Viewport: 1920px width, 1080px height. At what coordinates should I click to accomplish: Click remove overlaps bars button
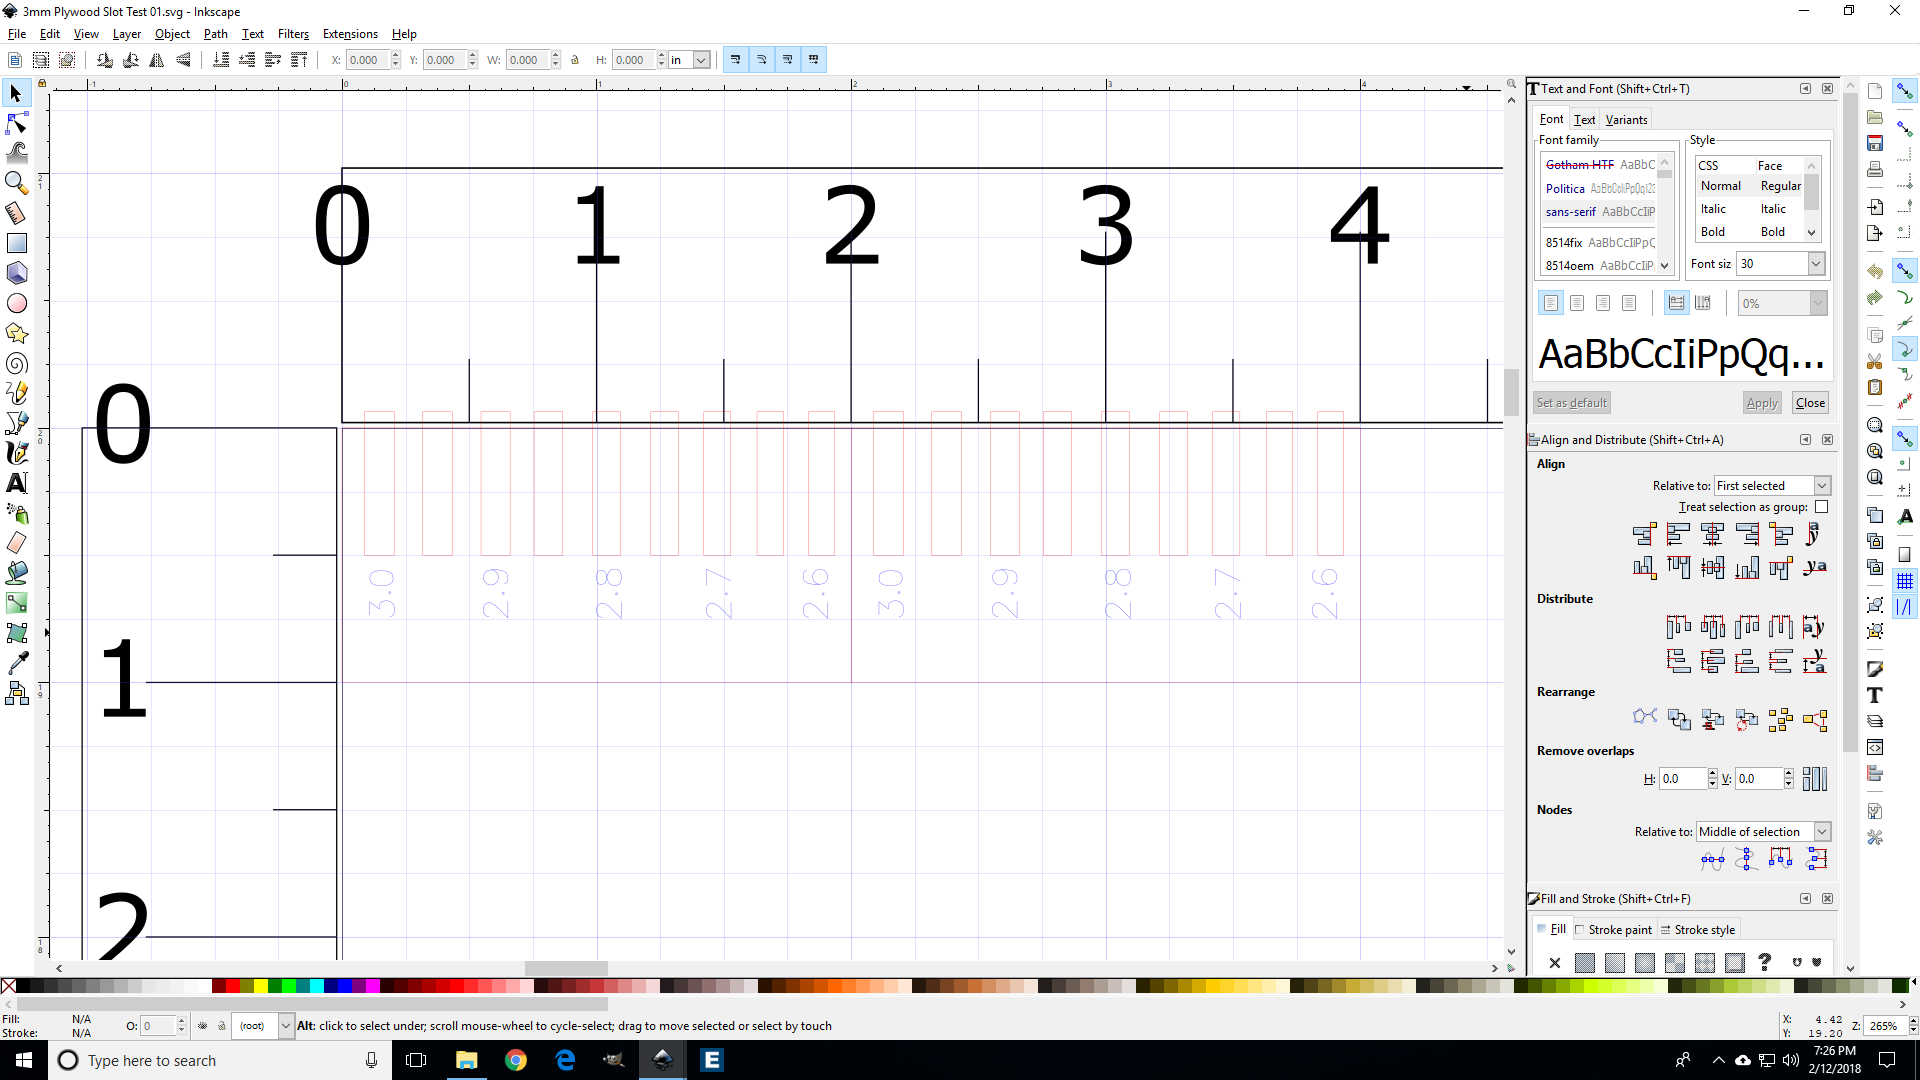pos(1815,779)
